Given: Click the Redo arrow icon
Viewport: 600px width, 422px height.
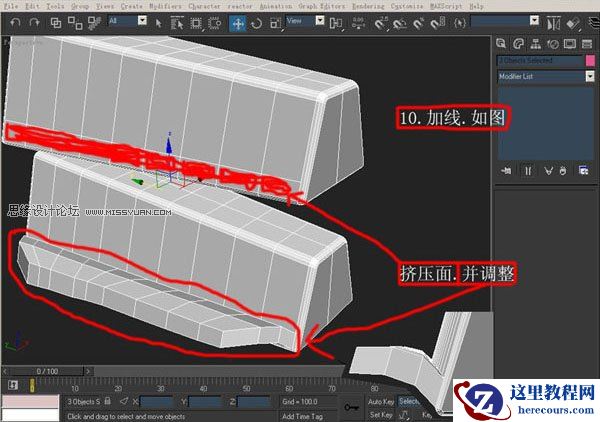Looking at the screenshot, I should [x=34, y=23].
